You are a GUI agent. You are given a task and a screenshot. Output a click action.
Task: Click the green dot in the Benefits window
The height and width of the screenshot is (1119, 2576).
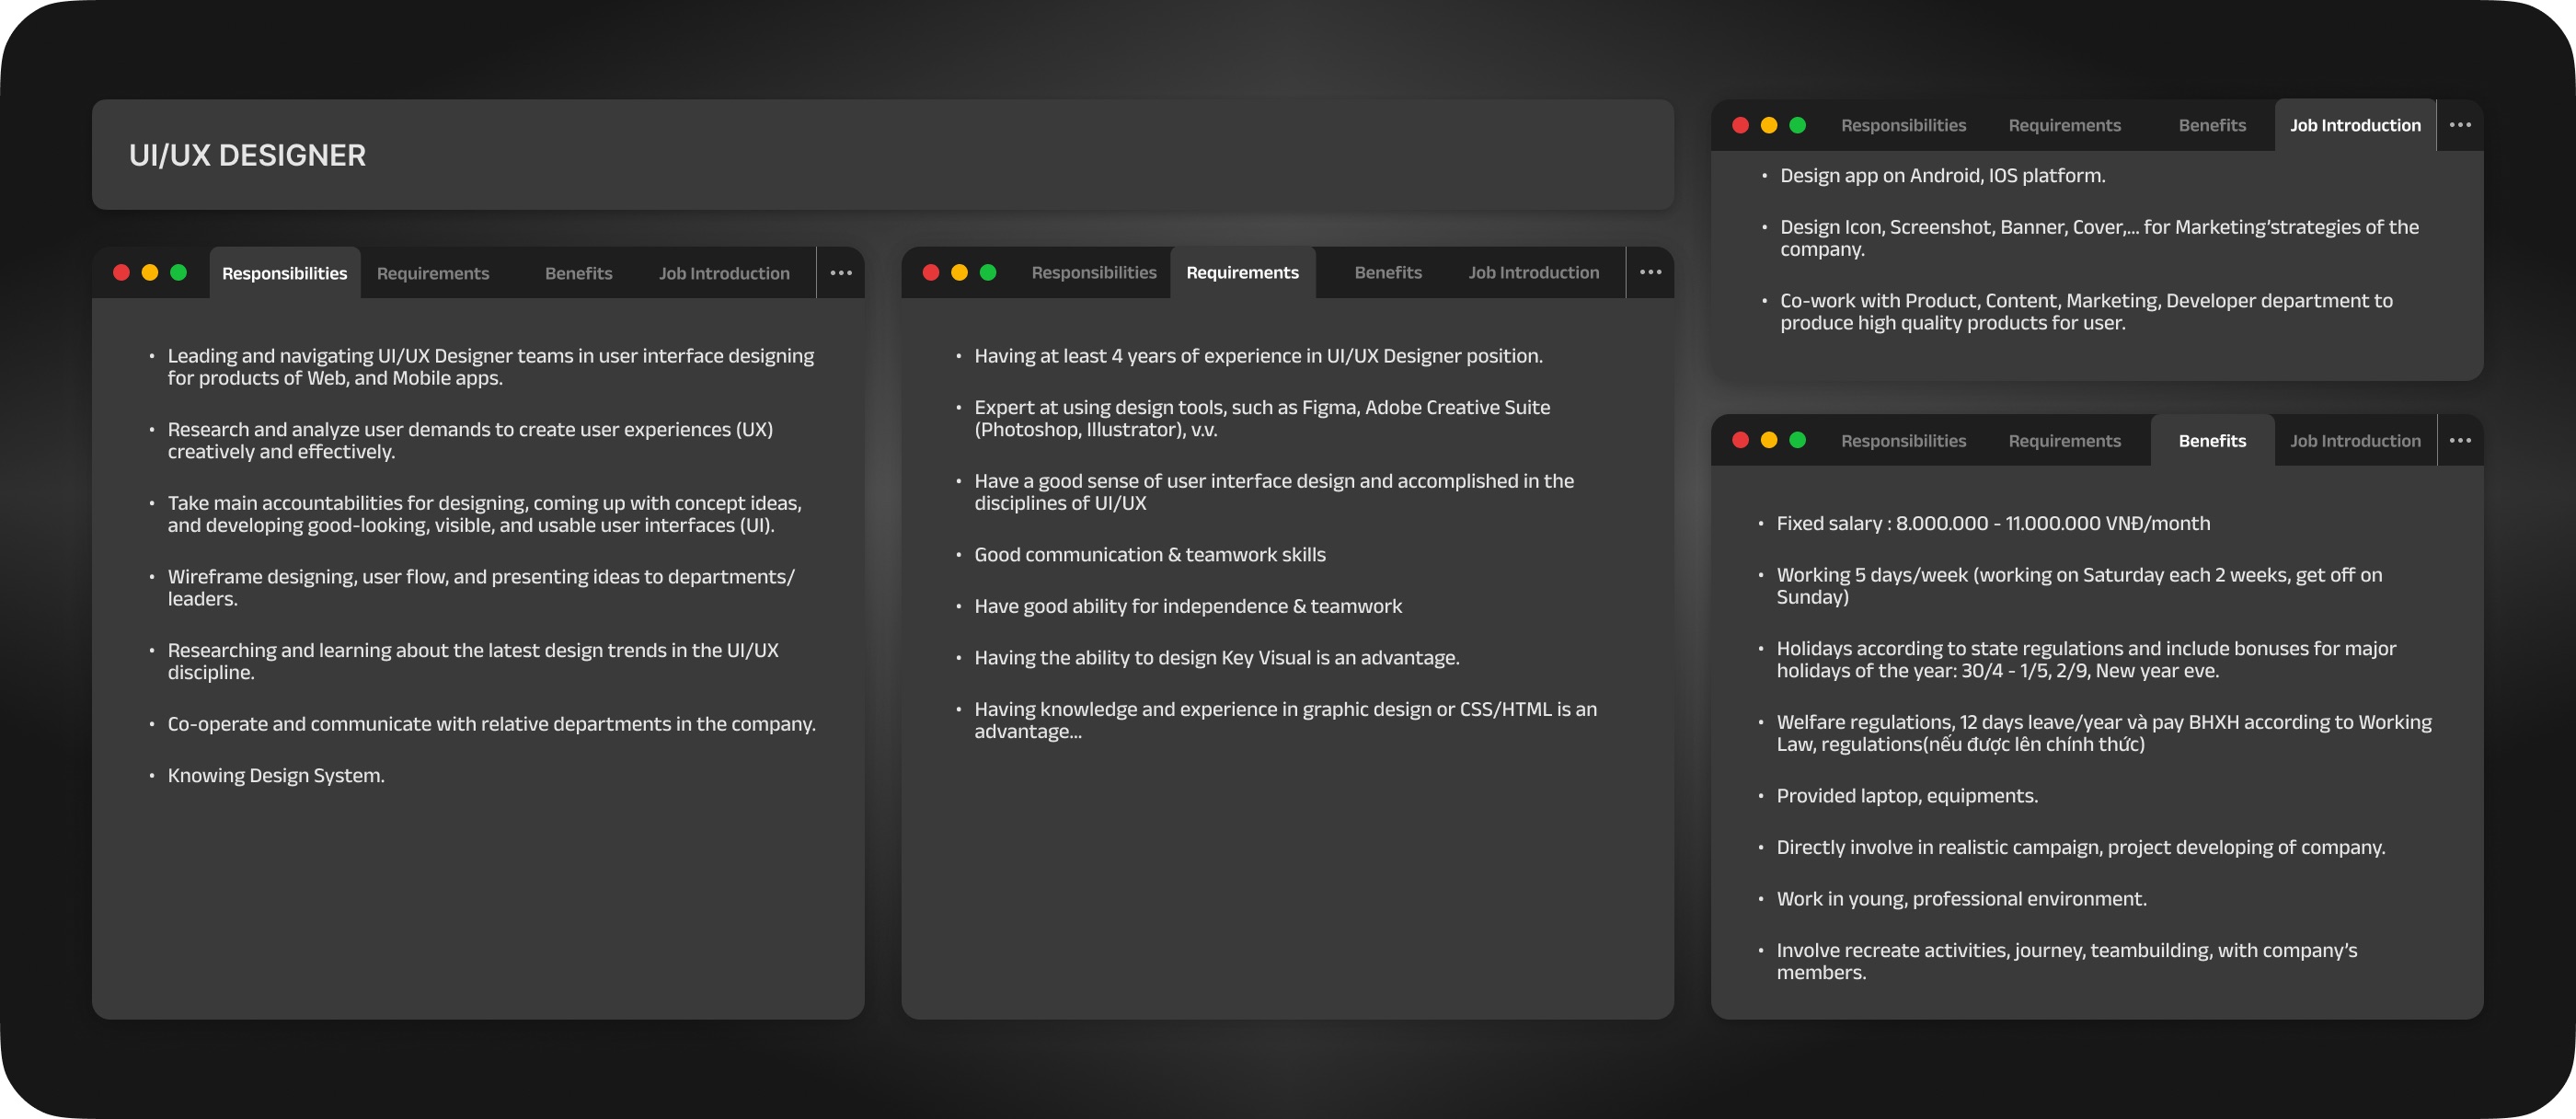click(x=1797, y=441)
